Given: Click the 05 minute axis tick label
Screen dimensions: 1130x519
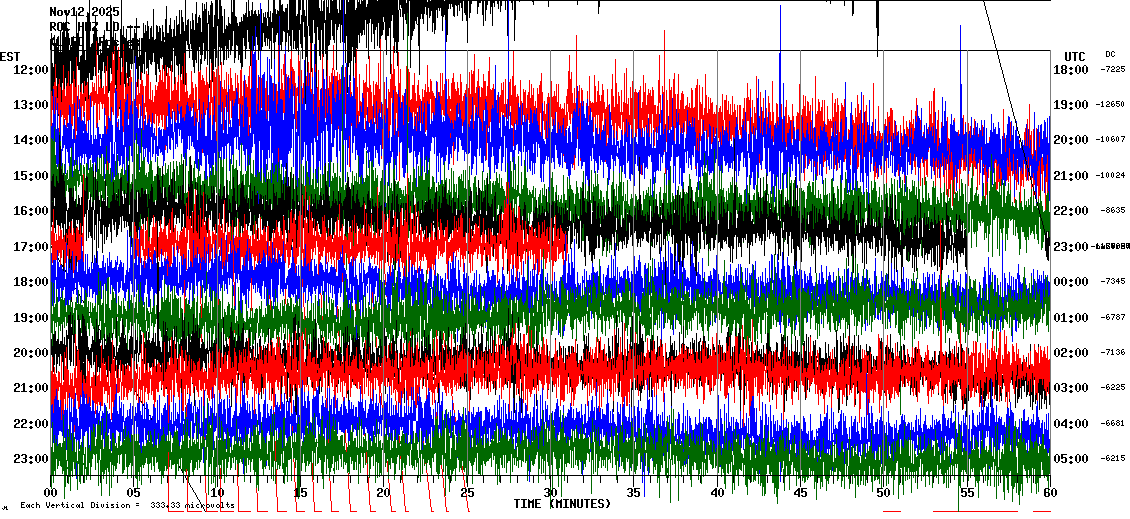Looking at the screenshot, I should (134, 493).
